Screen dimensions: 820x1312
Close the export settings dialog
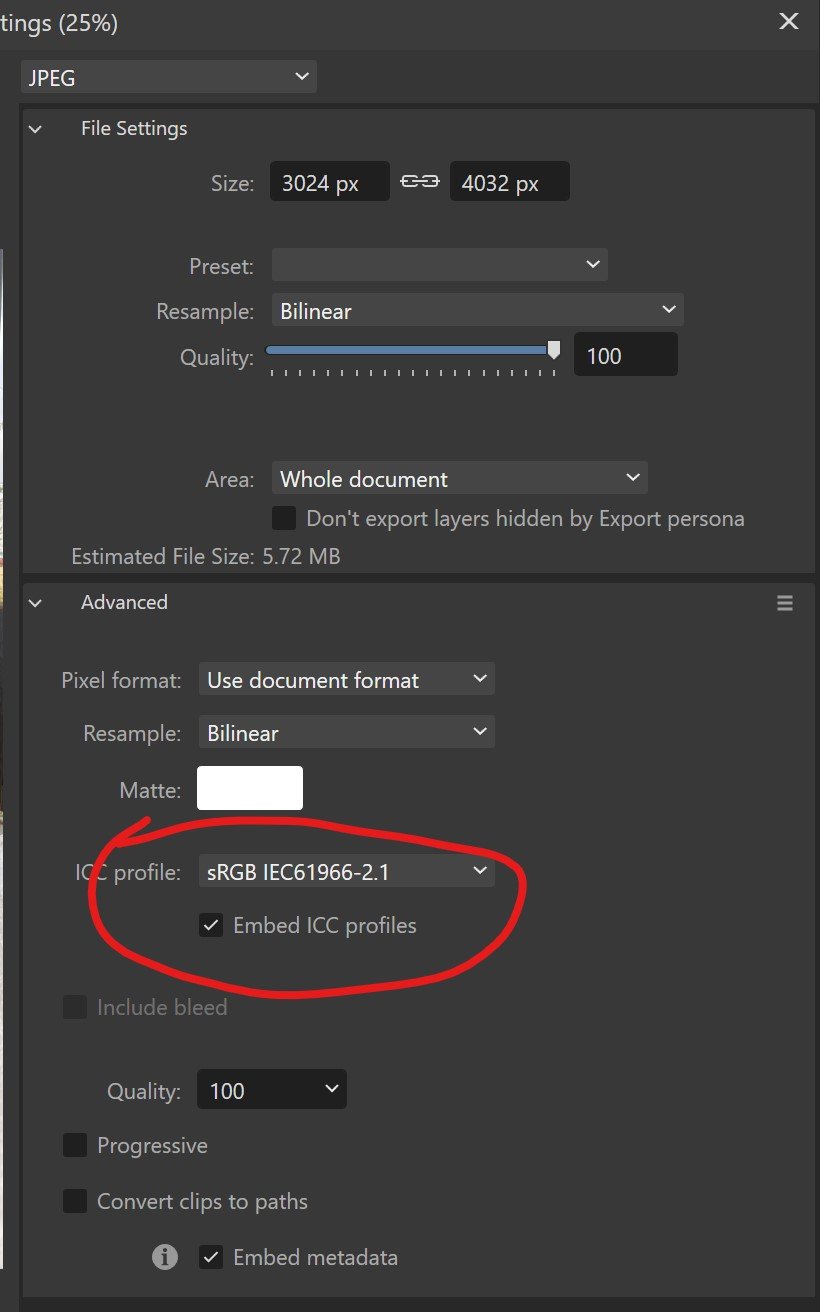coord(789,21)
